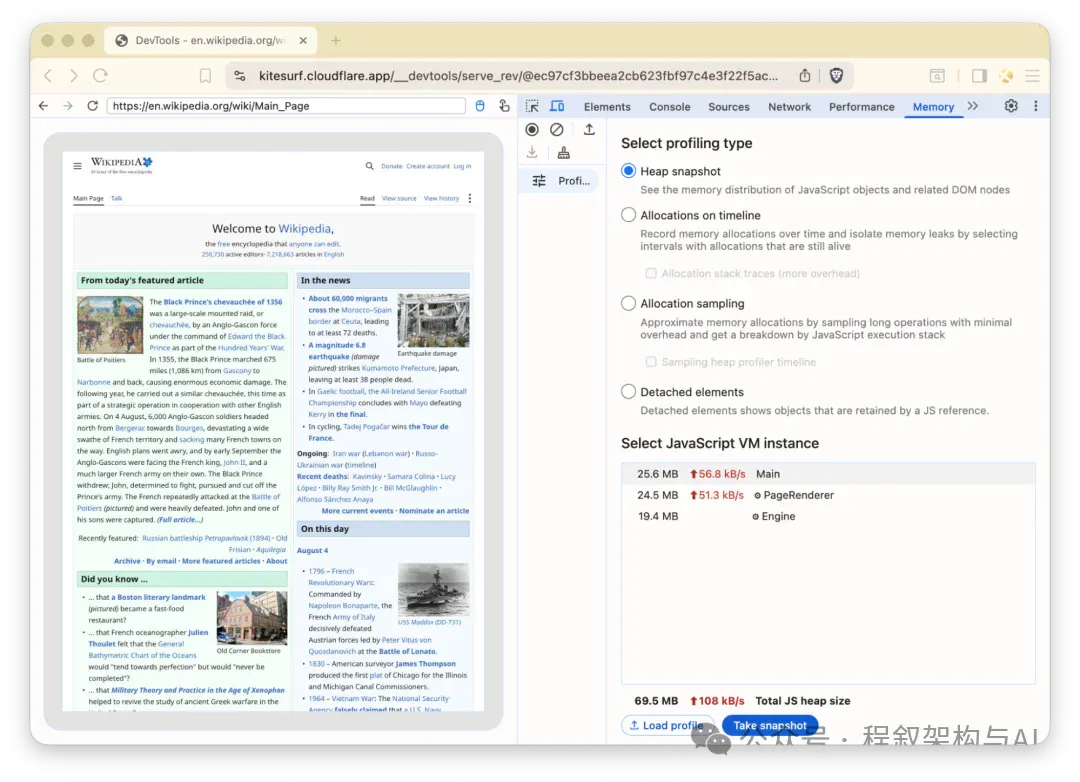
Task: Switch to the Console tab
Action: point(669,107)
